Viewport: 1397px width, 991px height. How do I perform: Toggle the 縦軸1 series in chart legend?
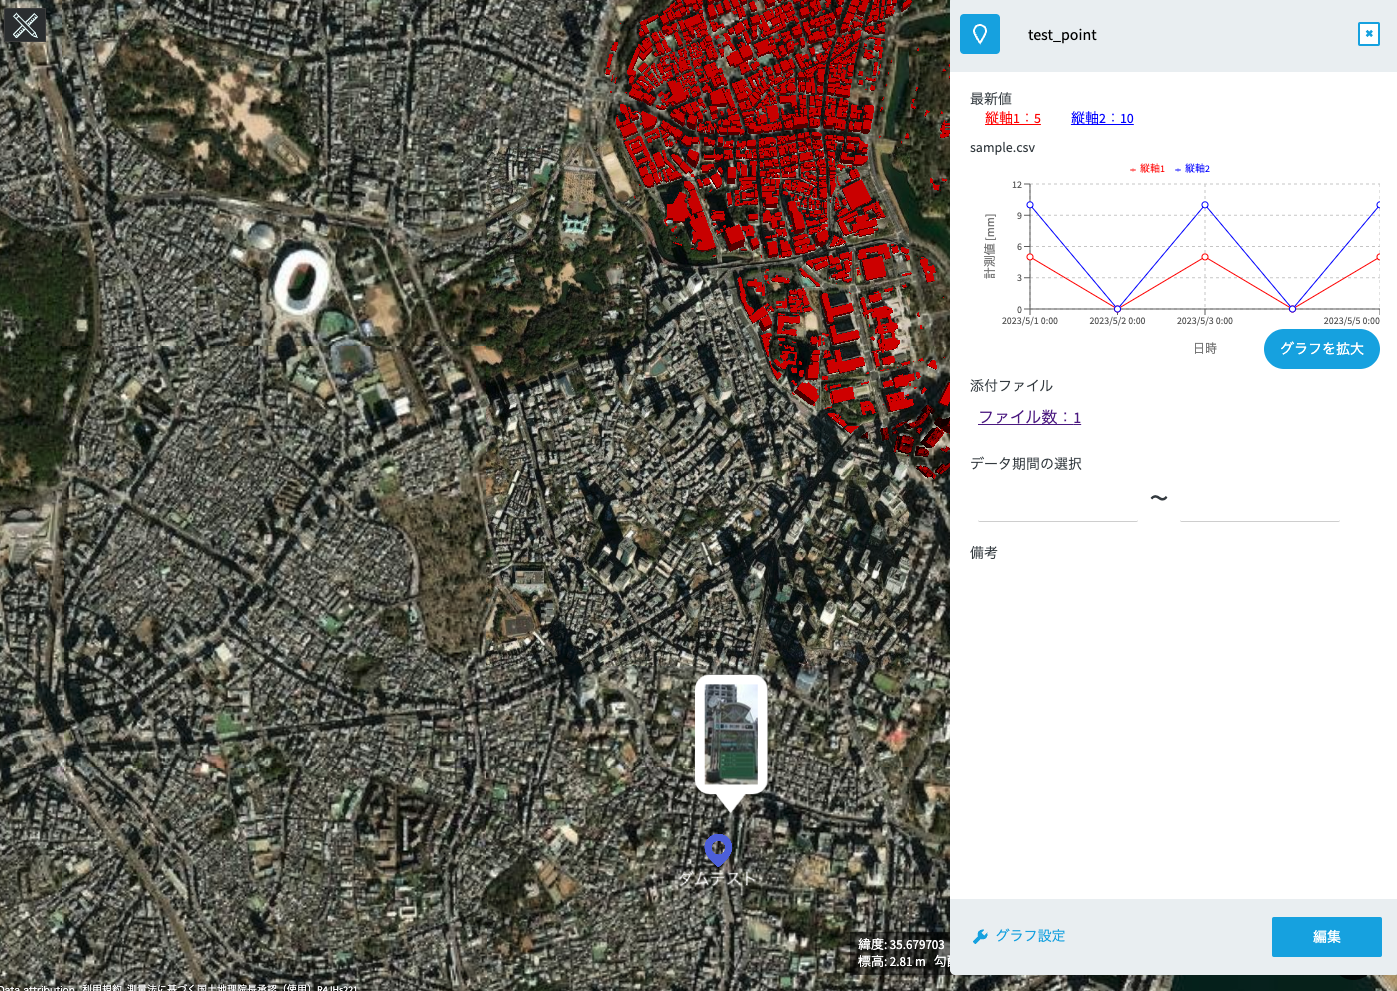(1148, 169)
